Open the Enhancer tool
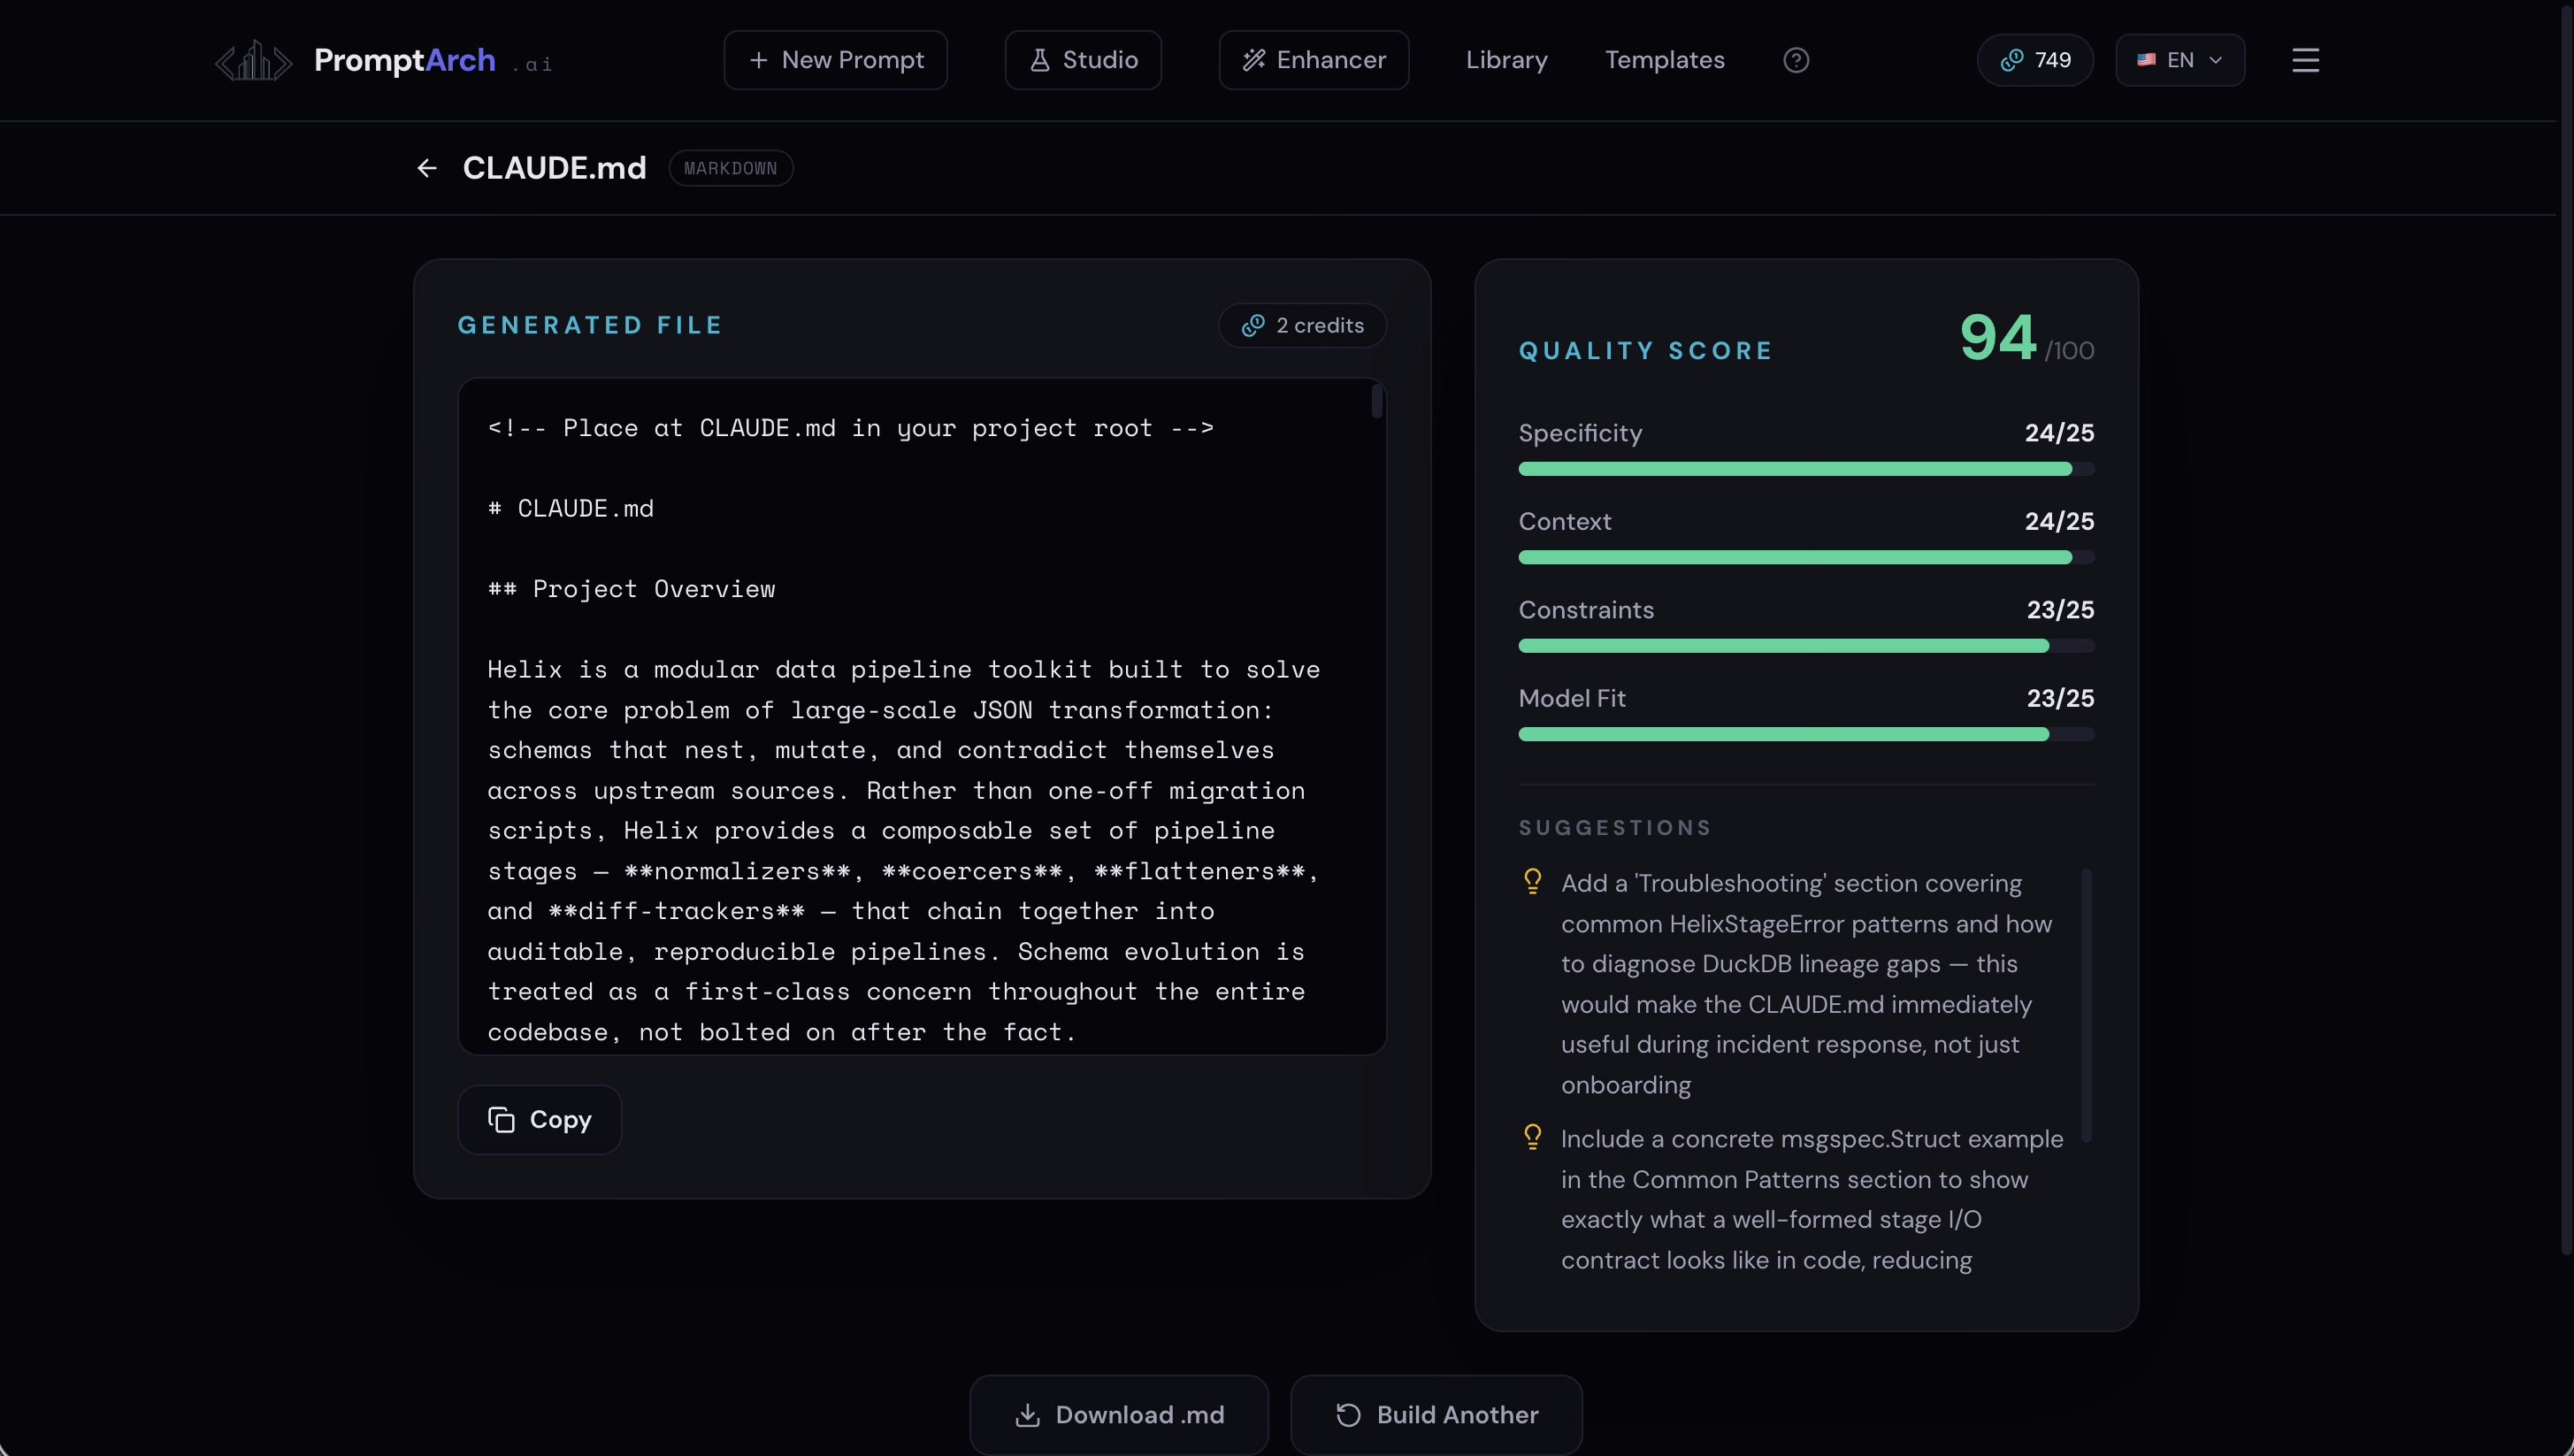This screenshot has width=2574, height=1456. (1313, 60)
